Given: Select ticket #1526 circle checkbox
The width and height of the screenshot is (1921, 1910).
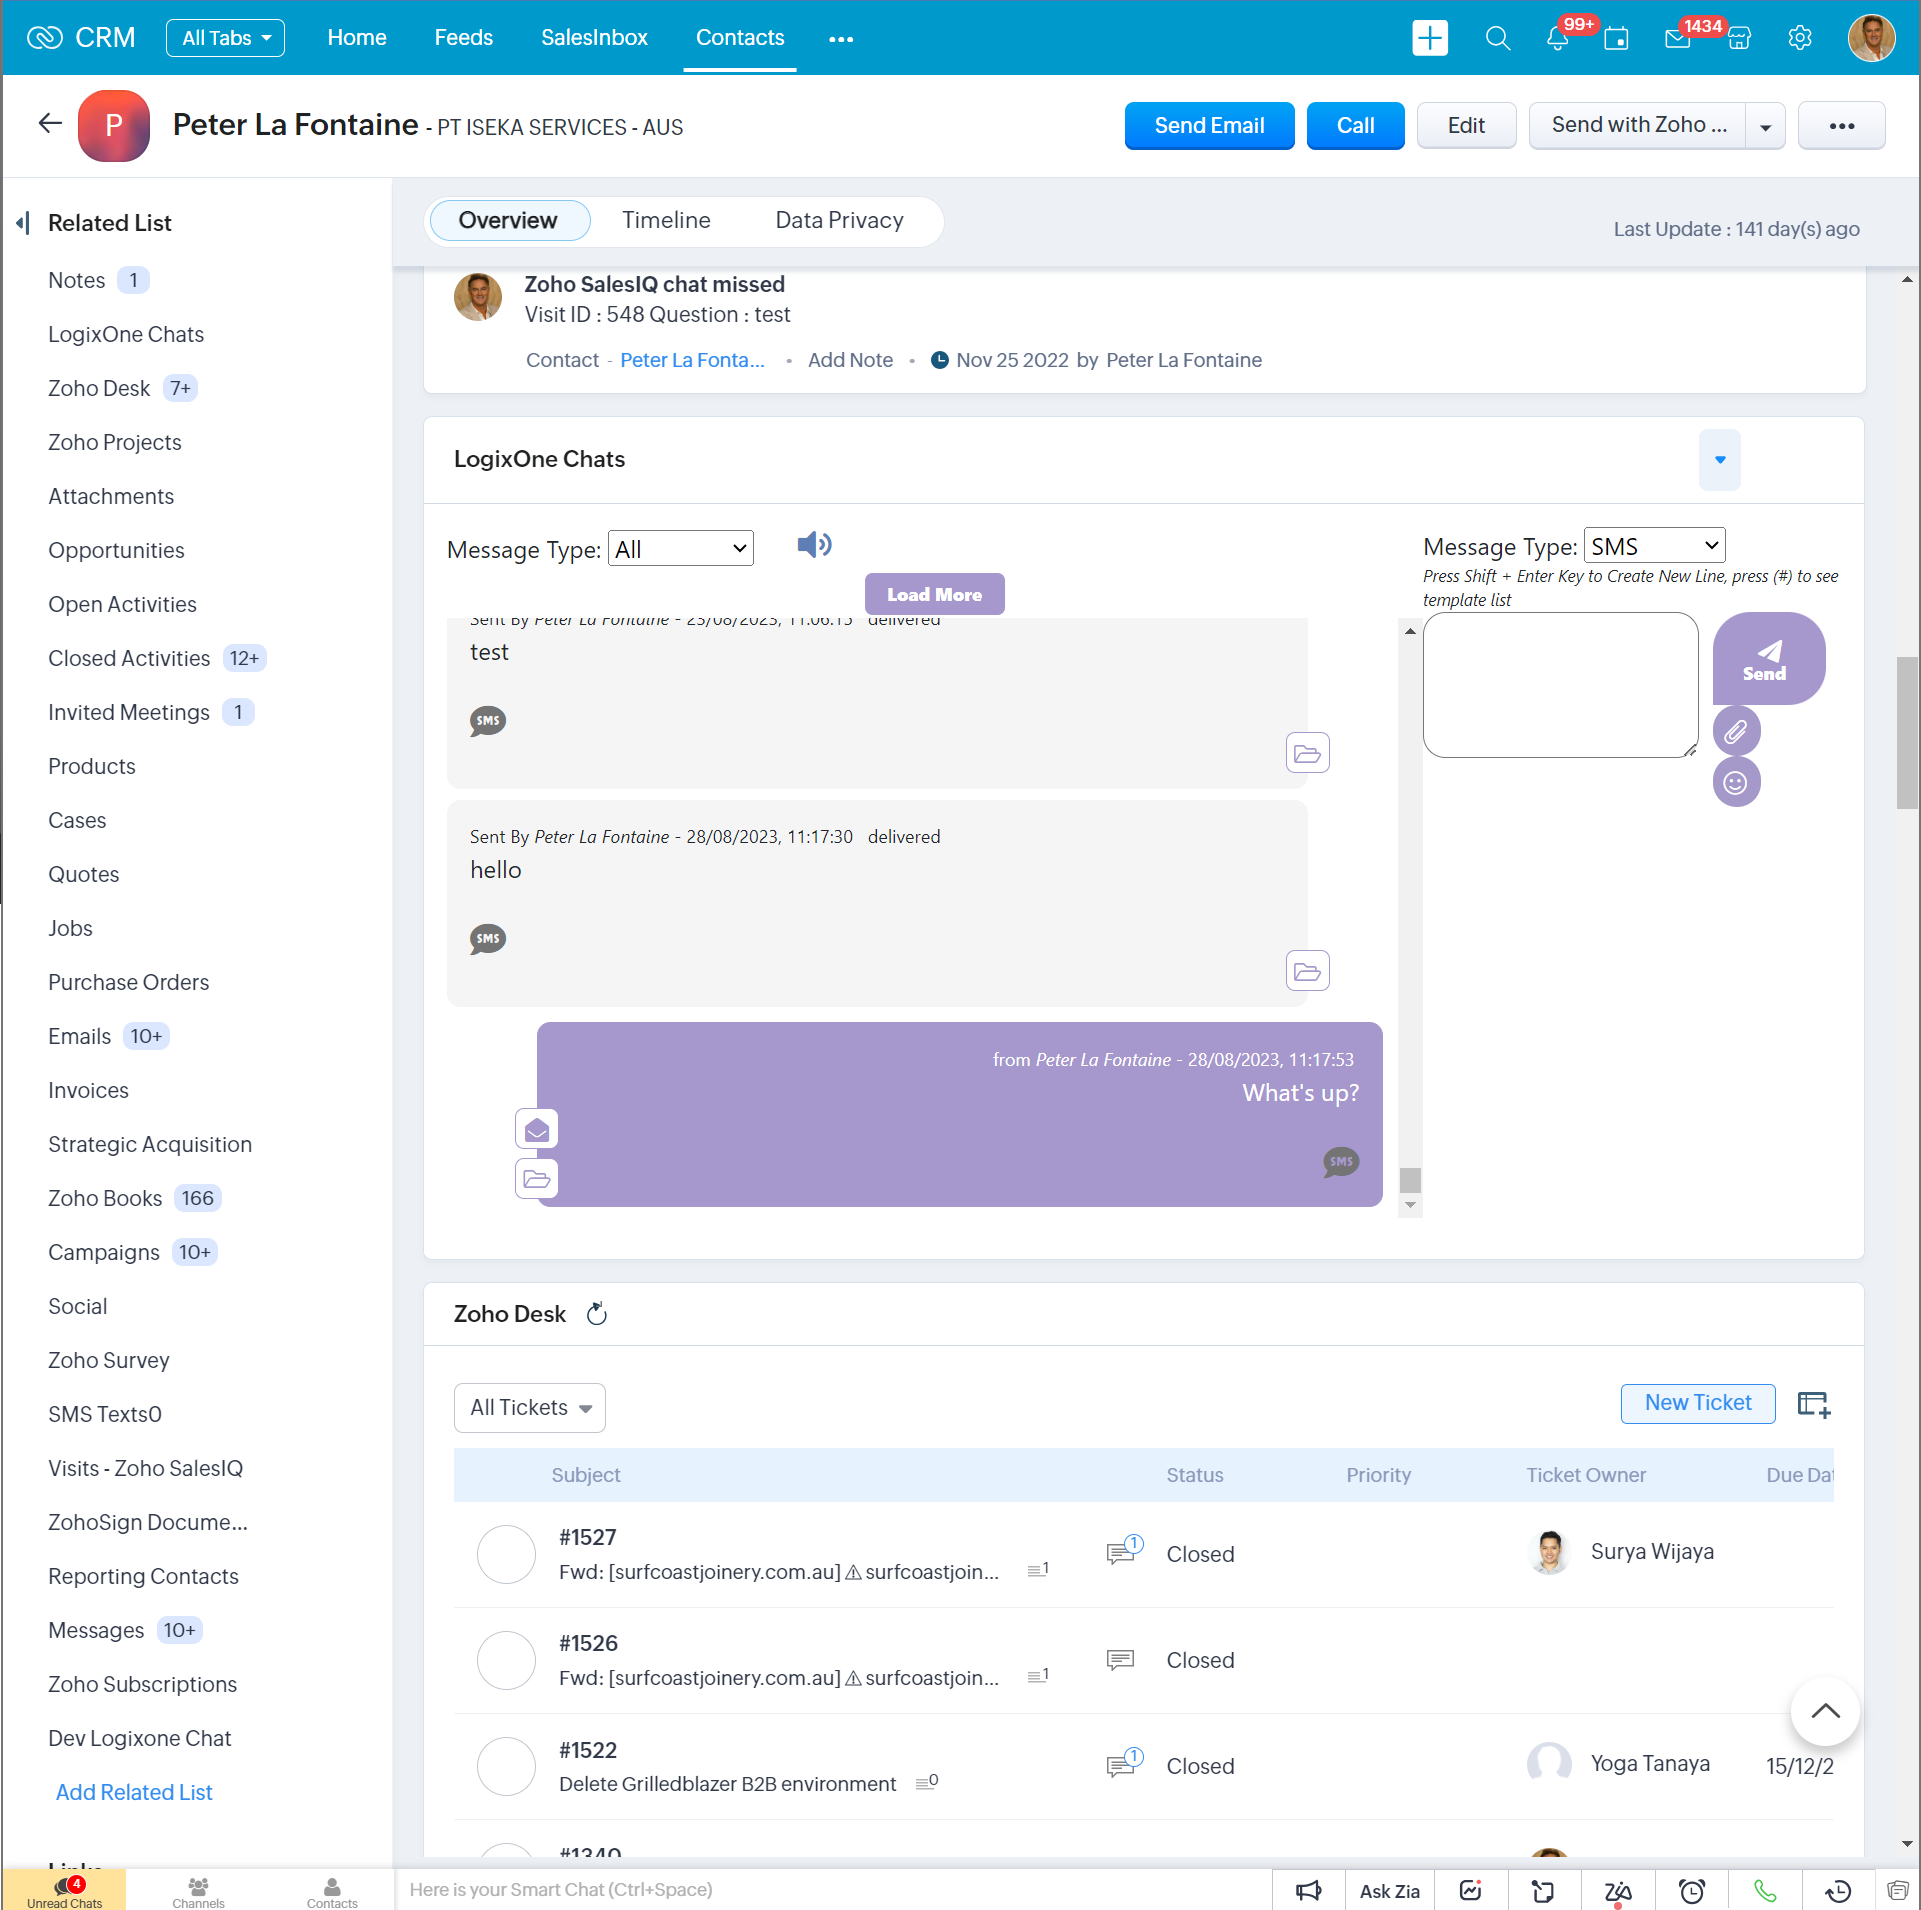Looking at the screenshot, I should point(506,1659).
